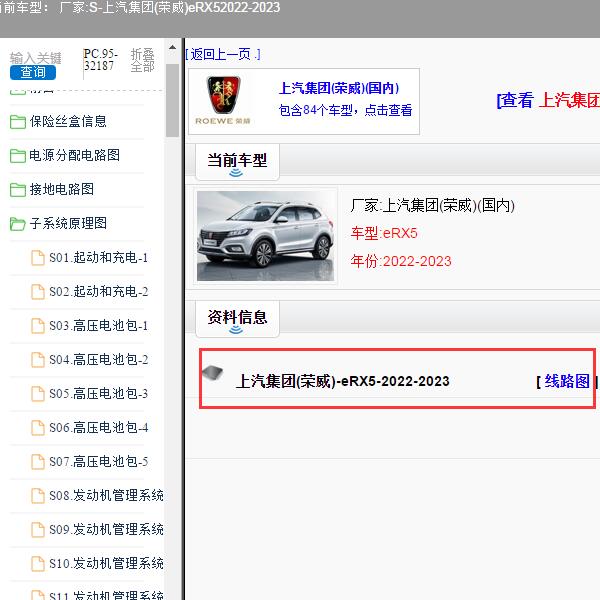Open S08.发动机管理系统 diagram
Screen dimensions: 600x600
pyautogui.click(x=106, y=496)
